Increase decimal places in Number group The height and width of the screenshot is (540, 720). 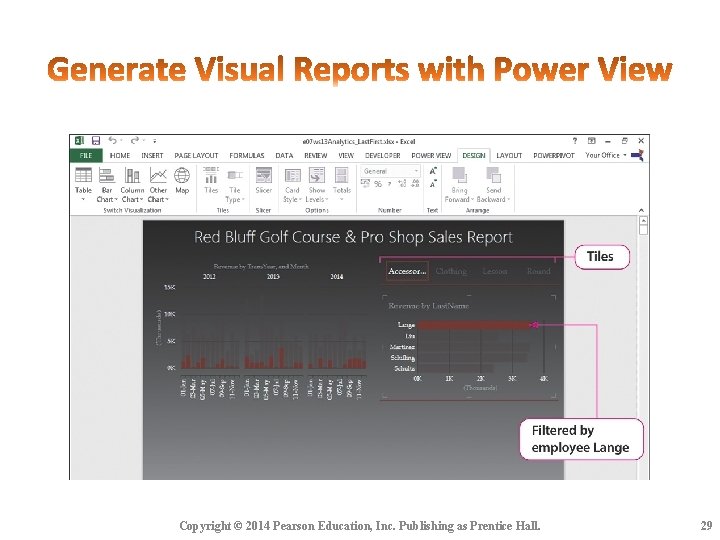(402, 184)
